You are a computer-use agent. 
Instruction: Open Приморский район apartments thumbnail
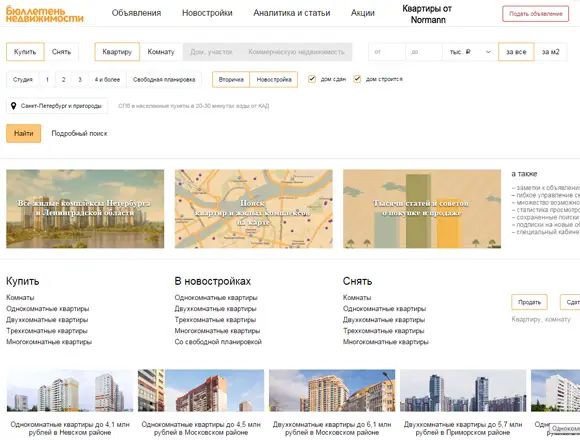coord(463,390)
